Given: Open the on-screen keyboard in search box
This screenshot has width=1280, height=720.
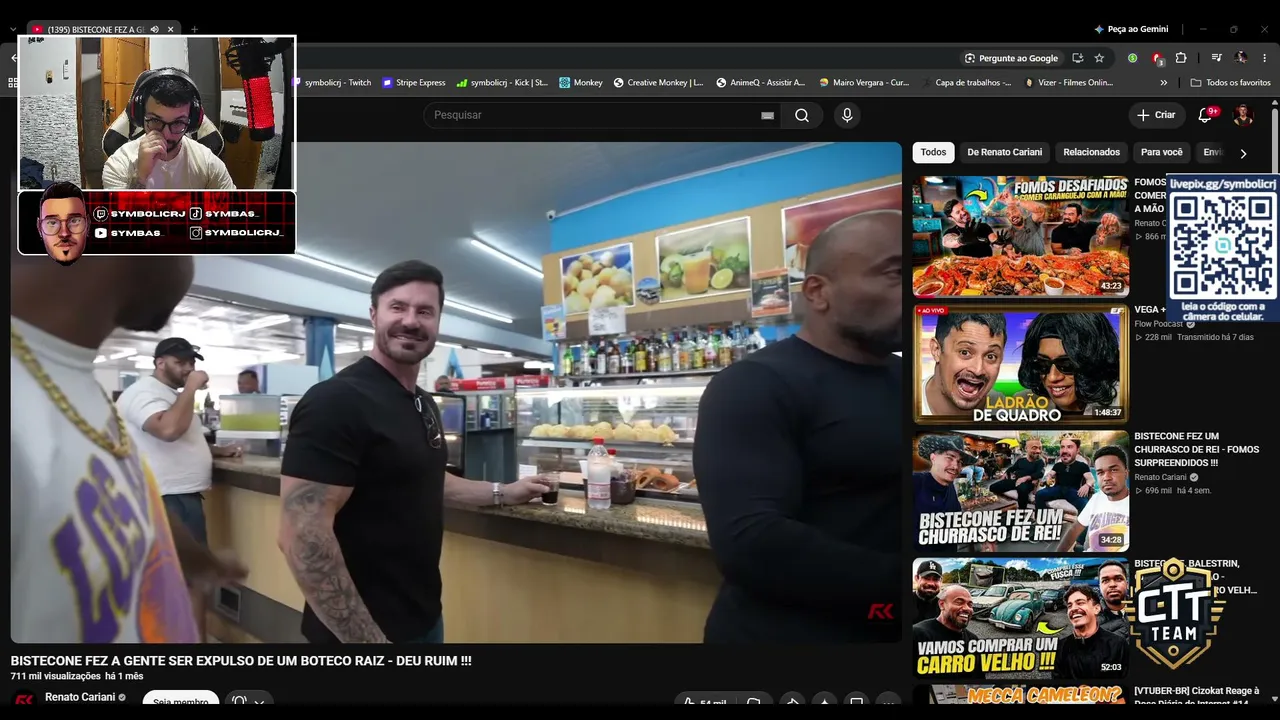Looking at the screenshot, I should click(767, 115).
